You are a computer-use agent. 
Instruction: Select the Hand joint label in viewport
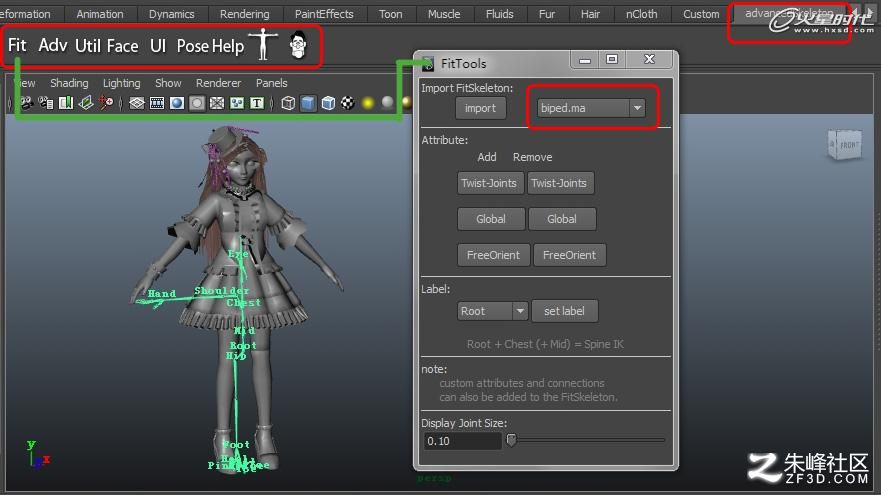[x=162, y=293]
